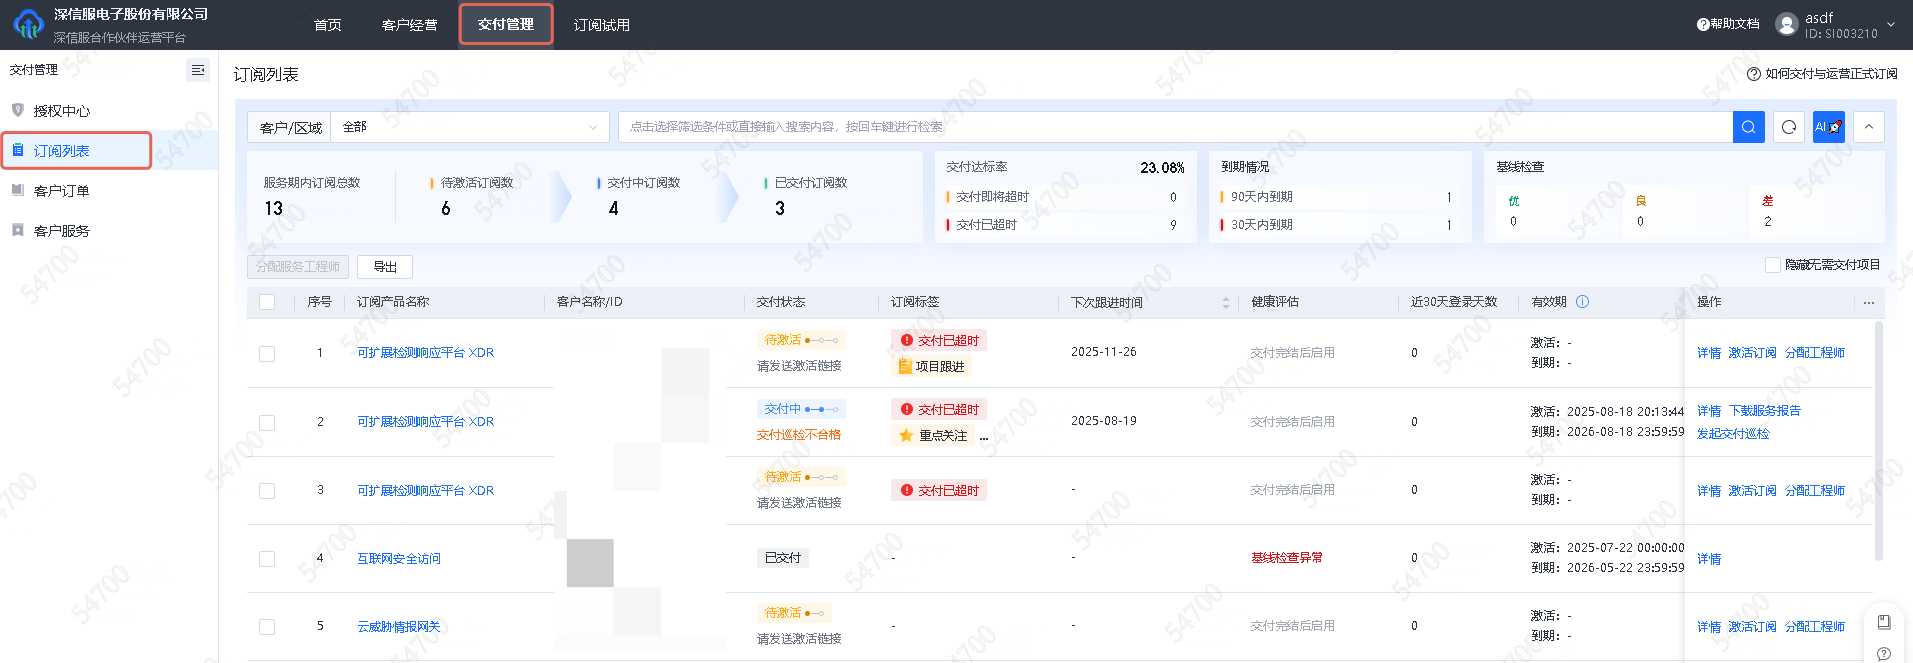Open the AI assistant icon button
The height and width of the screenshot is (663, 1913).
coord(1828,127)
